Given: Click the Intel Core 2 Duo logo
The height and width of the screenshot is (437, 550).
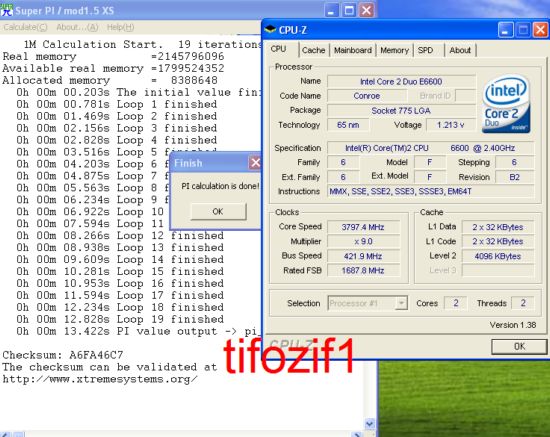Looking at the screenshot, I should pos(506,104).
